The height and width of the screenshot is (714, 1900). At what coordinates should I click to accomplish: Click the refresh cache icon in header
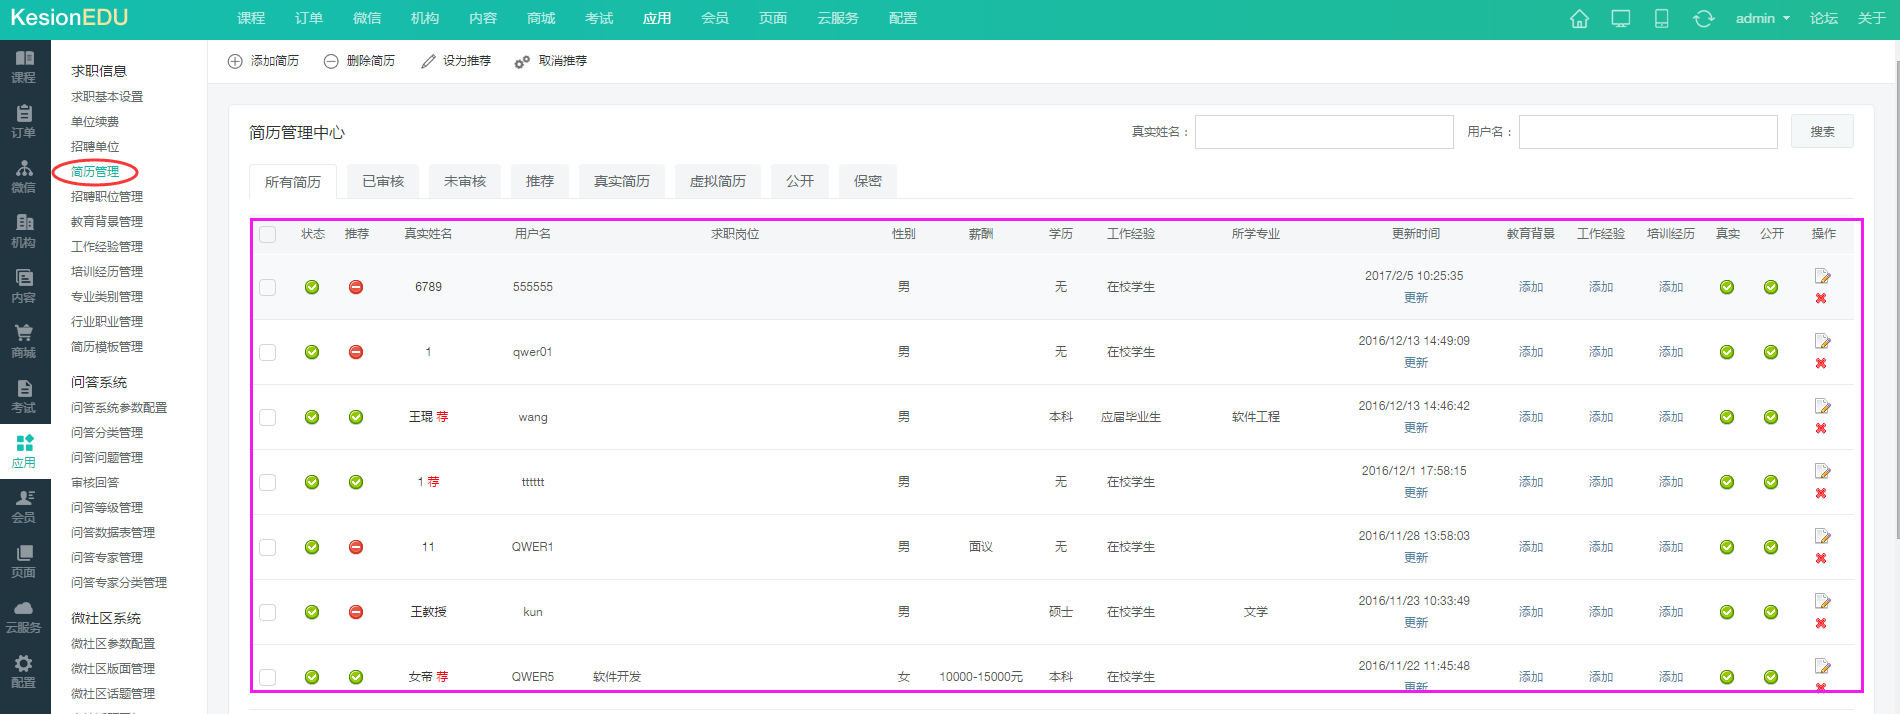coord(1703,19)
